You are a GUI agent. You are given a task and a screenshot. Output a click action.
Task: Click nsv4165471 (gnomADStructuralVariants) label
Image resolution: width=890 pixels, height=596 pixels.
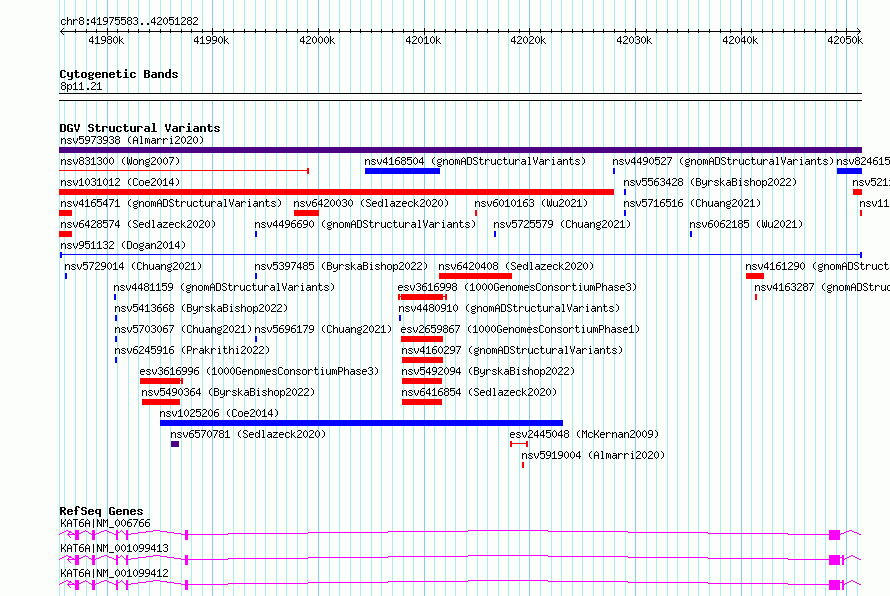coord(171,203)
